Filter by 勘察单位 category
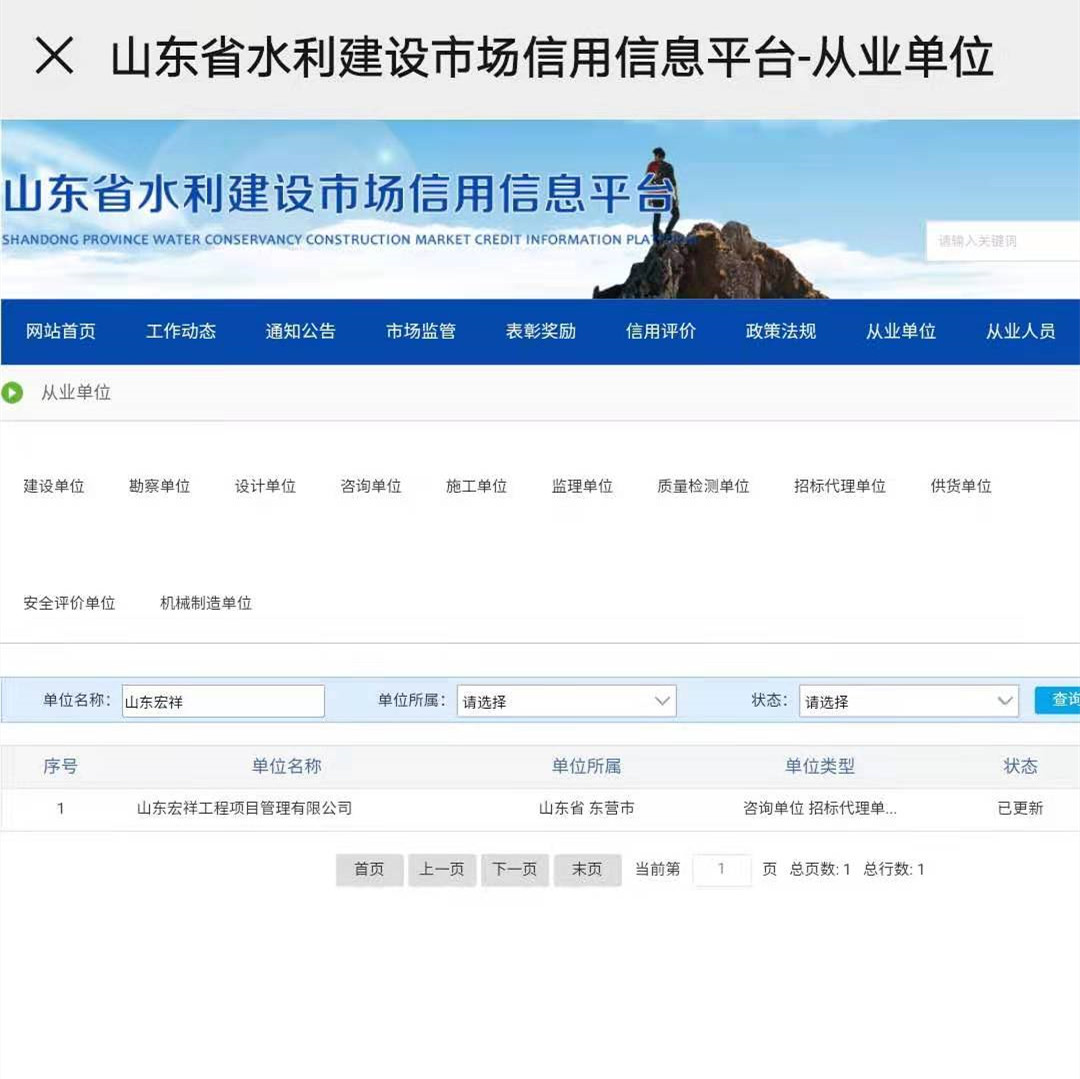This screenshot has height=1079, width=1080. coord(159,486)
